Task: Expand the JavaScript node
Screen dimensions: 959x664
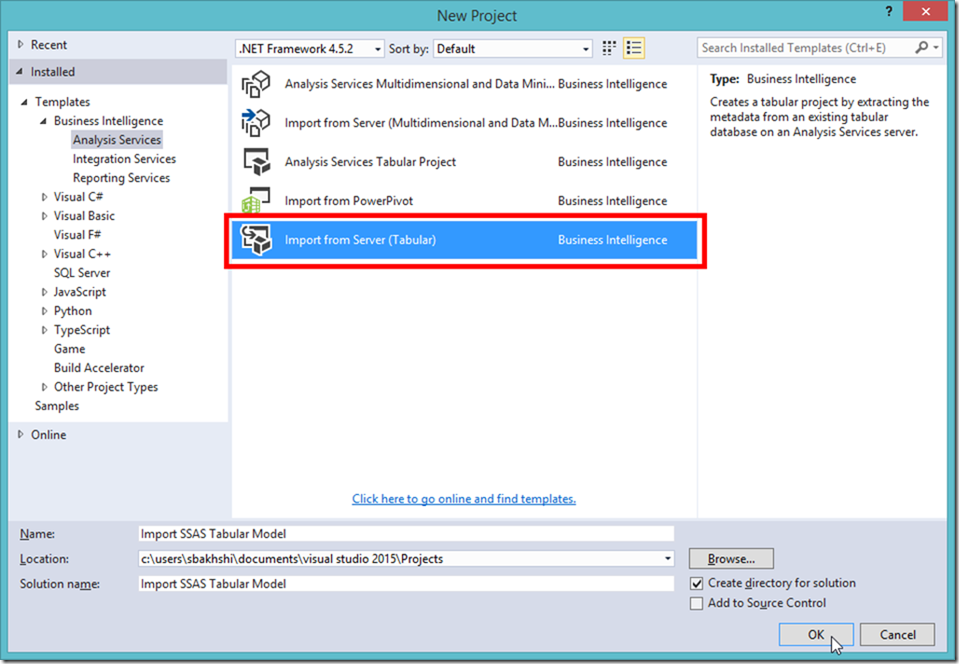Action: tap(44, 292)
